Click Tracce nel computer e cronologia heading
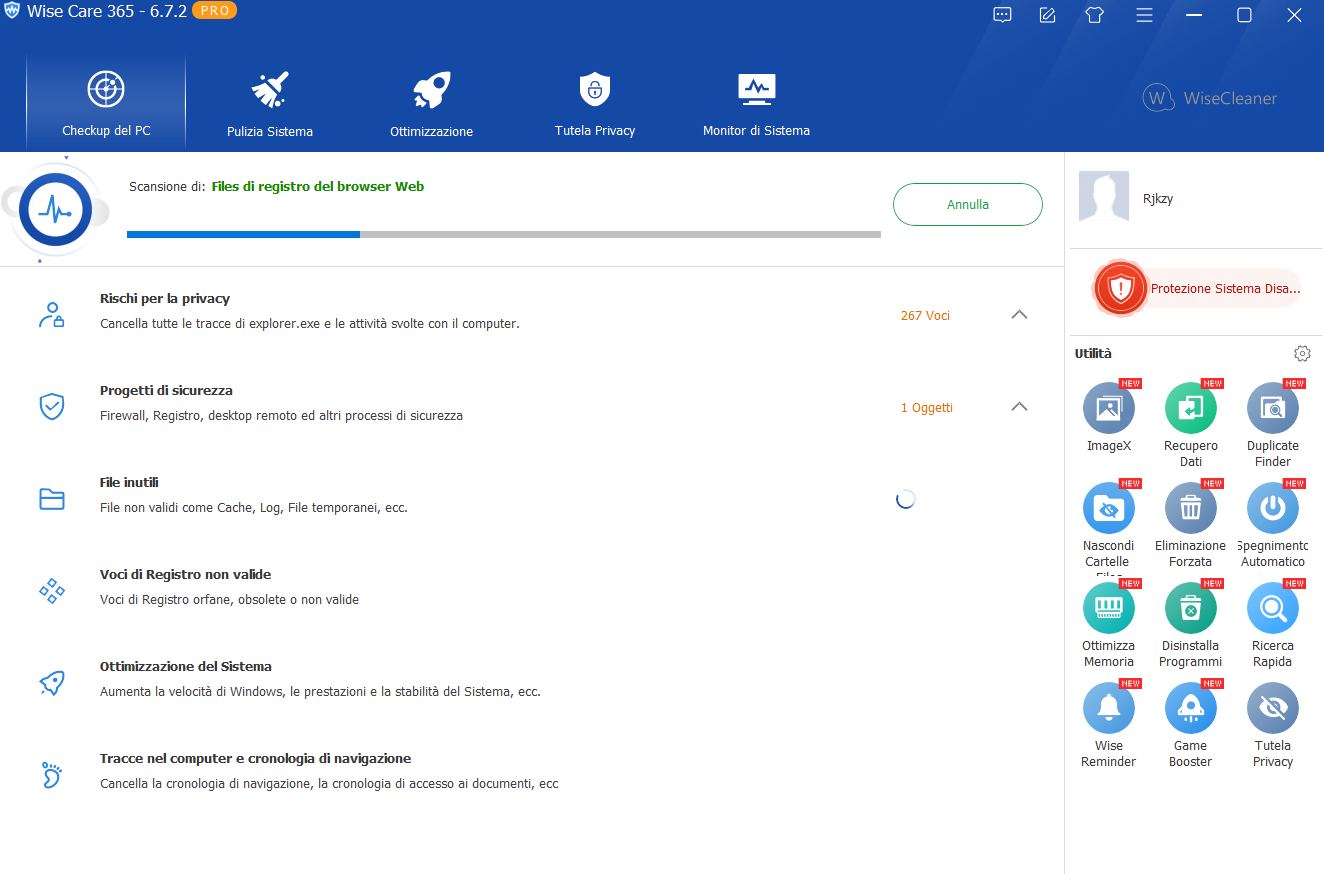The image size is (1324, 874). point(256,758)
